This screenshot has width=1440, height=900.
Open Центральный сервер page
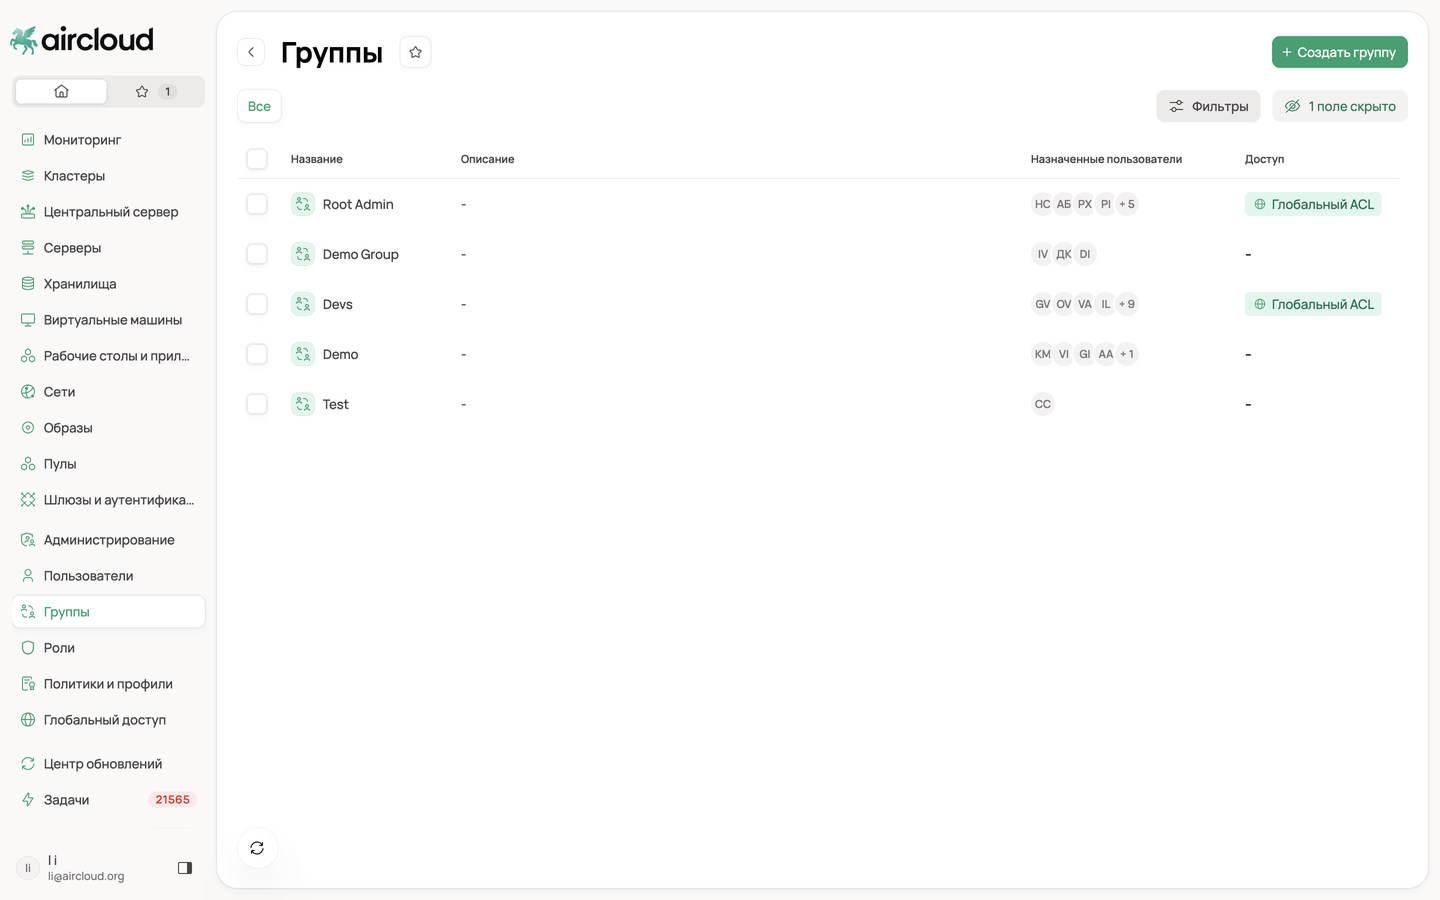108,212
